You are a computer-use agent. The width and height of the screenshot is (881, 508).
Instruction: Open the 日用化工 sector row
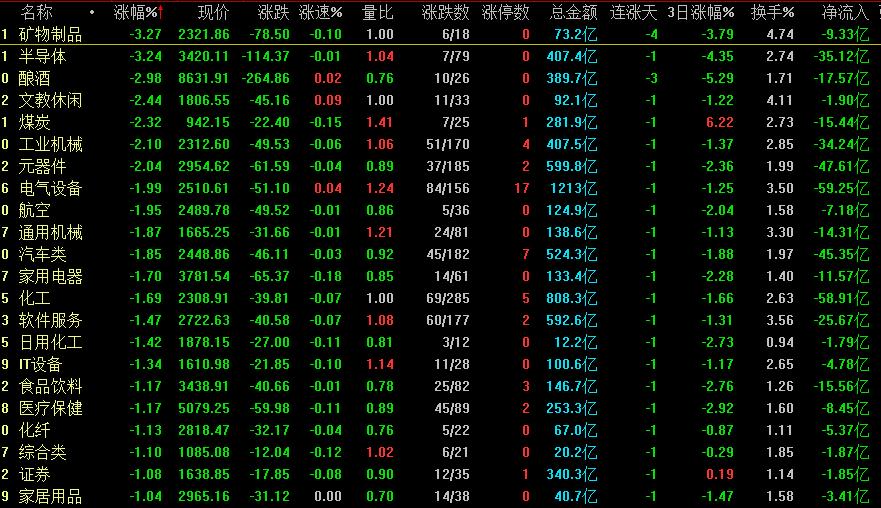[440, 342]
